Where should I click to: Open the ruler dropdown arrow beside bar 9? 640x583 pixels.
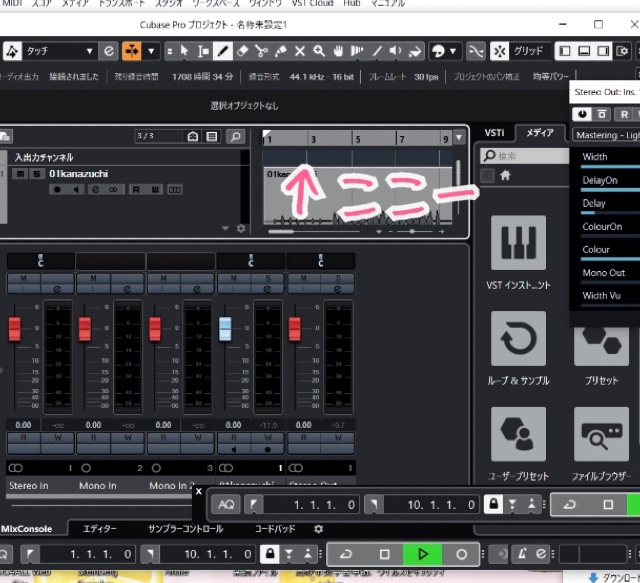pos(459,138)
